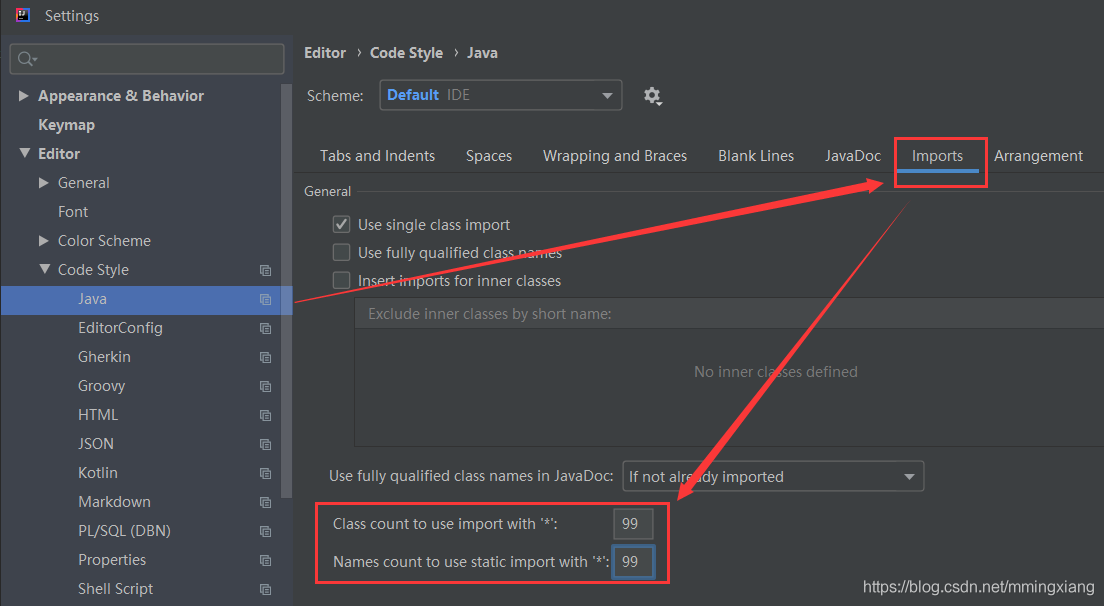Click the copy icon next to Code Style
This screenshot has height=606, width=1104.
click(265, 270)
